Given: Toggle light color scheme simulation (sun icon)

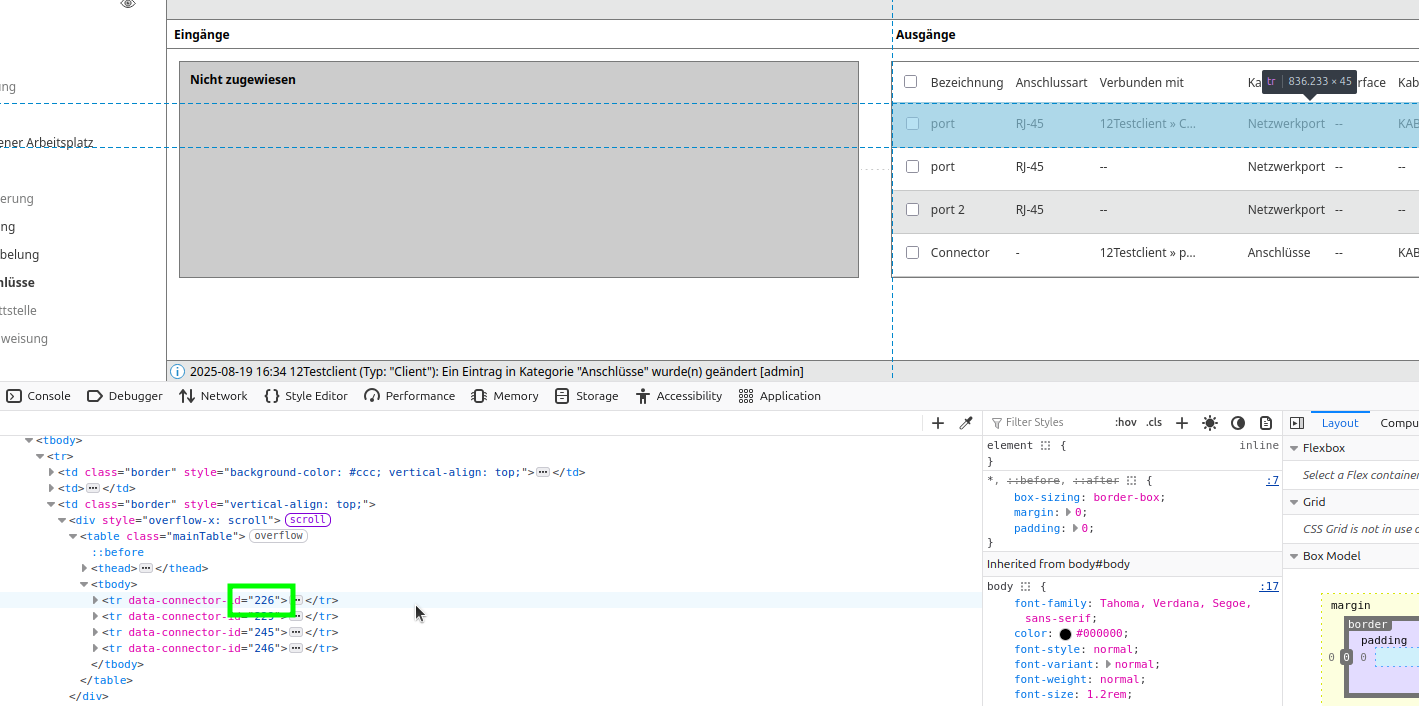Looking at the screenshot, I should 1210,423.
